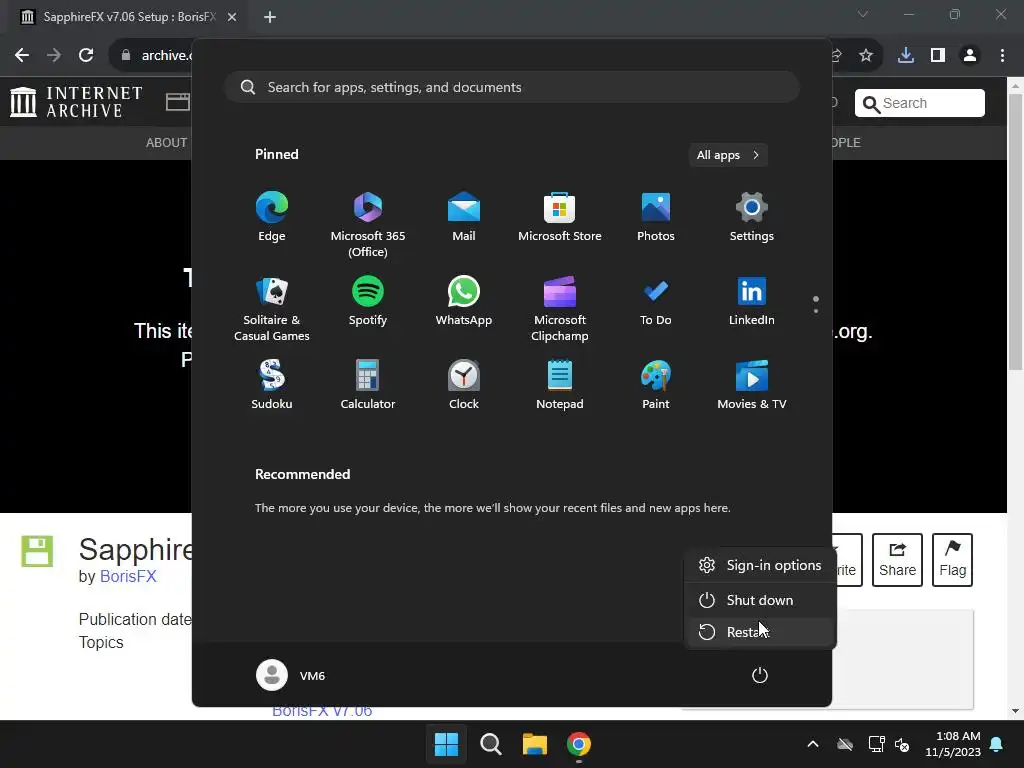
Task: Open LinkedIn pinned app
Action: [752, 301]
